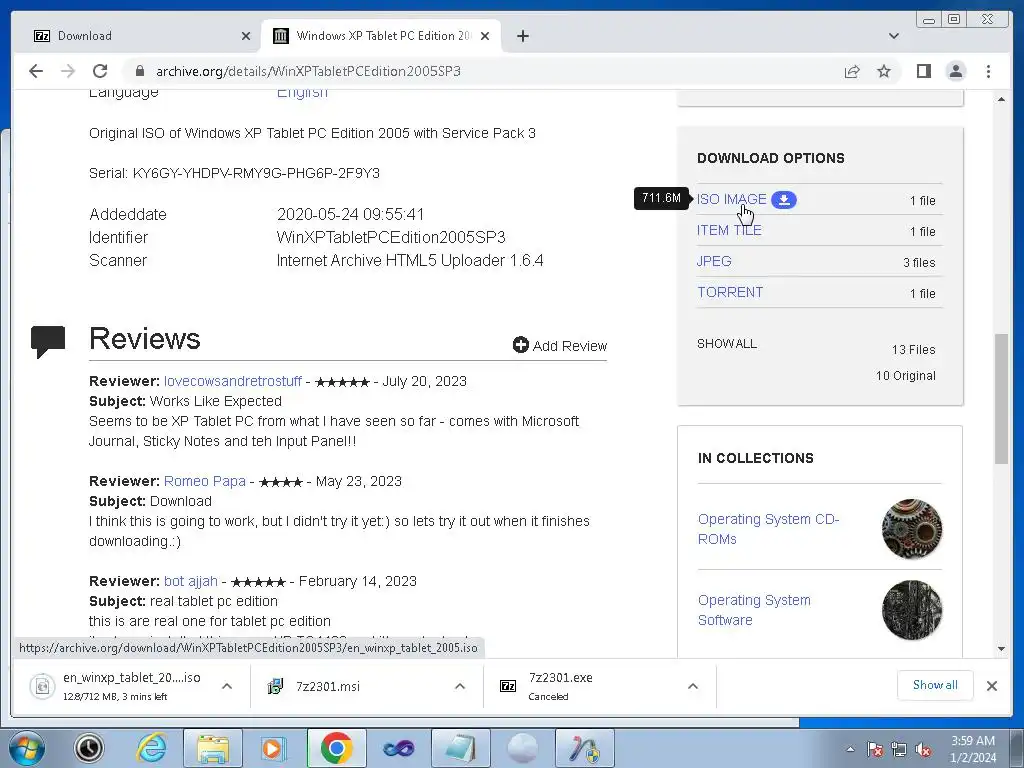Click the Action Center flag icon

[874, 749]
